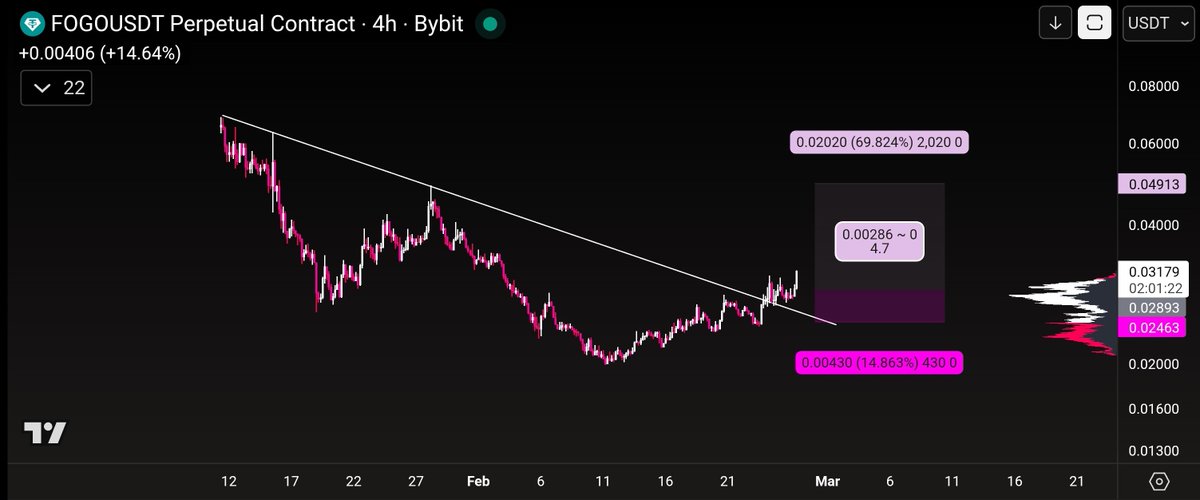Click the Mar label on time axis
Screen dimensions: 1200x500
(826, 481)
